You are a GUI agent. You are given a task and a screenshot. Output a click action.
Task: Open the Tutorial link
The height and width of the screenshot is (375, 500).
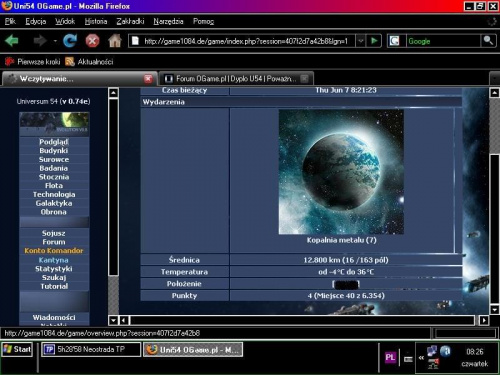[54, 286]
